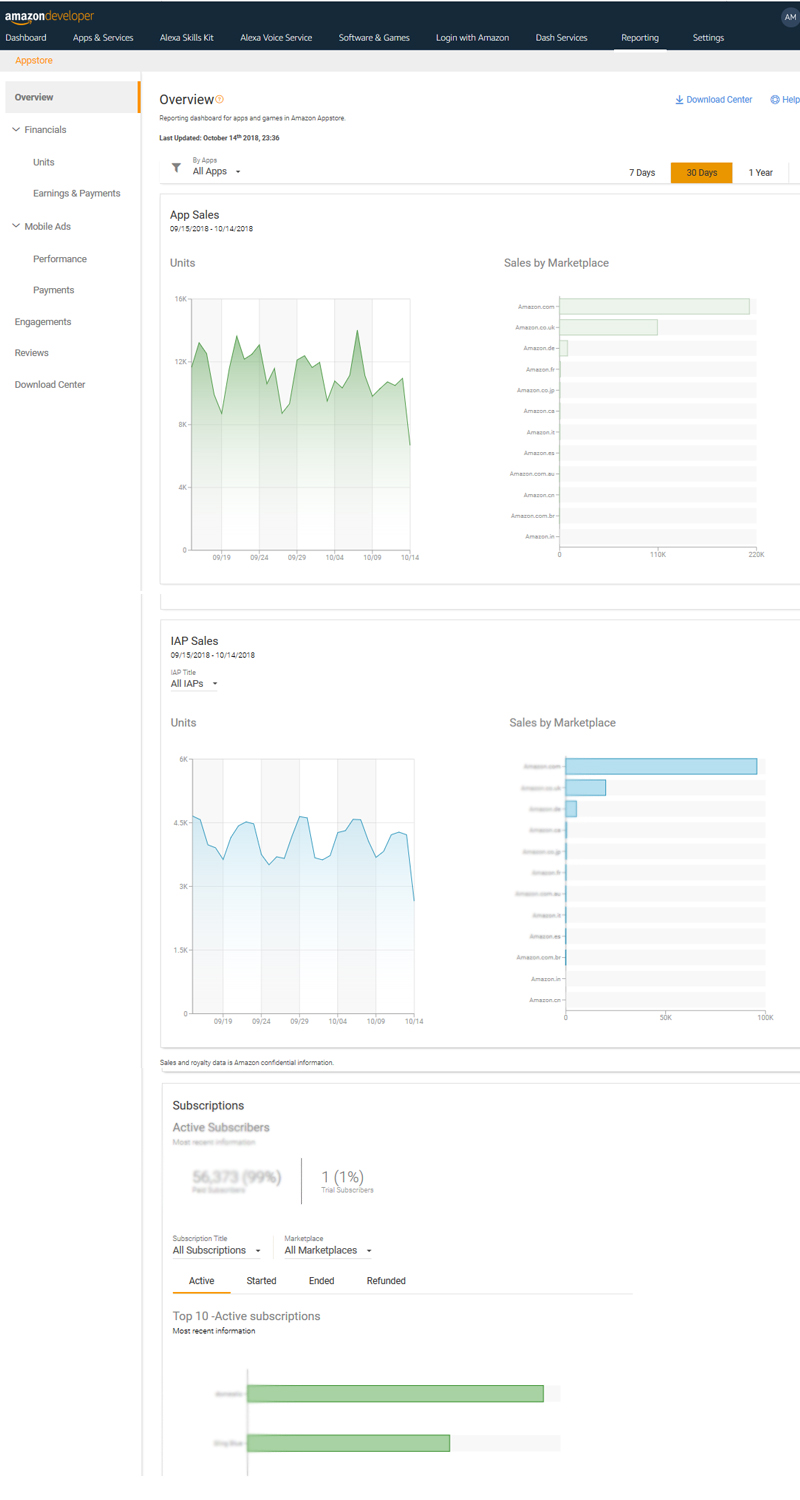Image resolution: width=800 pixels, height=1500 pixels.
Task: Collapse the Financials section
Action: click(x=16, y=130)
